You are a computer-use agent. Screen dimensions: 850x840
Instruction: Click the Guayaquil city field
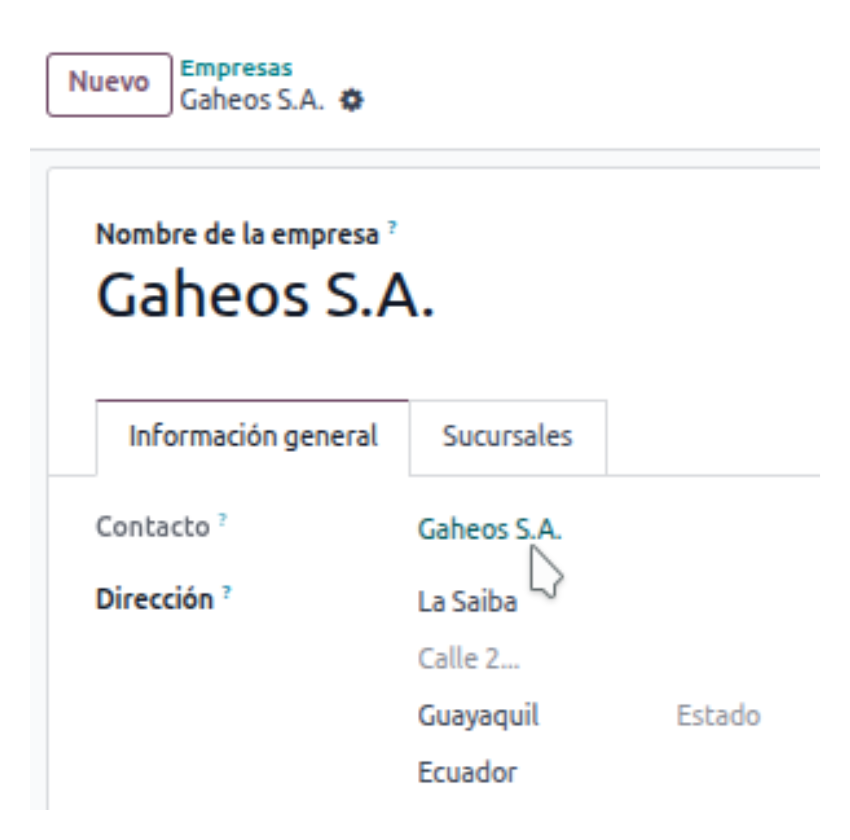484,716
